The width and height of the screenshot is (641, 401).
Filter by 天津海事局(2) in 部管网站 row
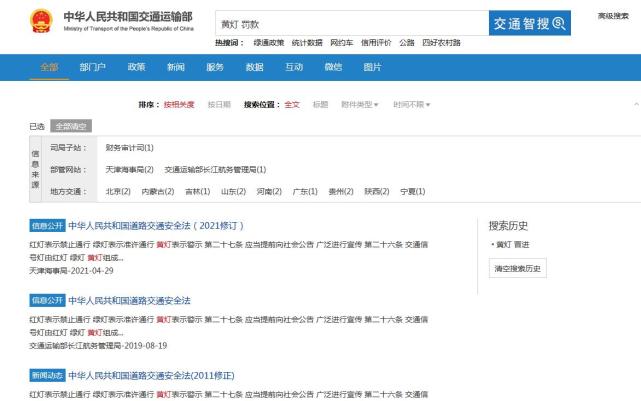(129, 169)
